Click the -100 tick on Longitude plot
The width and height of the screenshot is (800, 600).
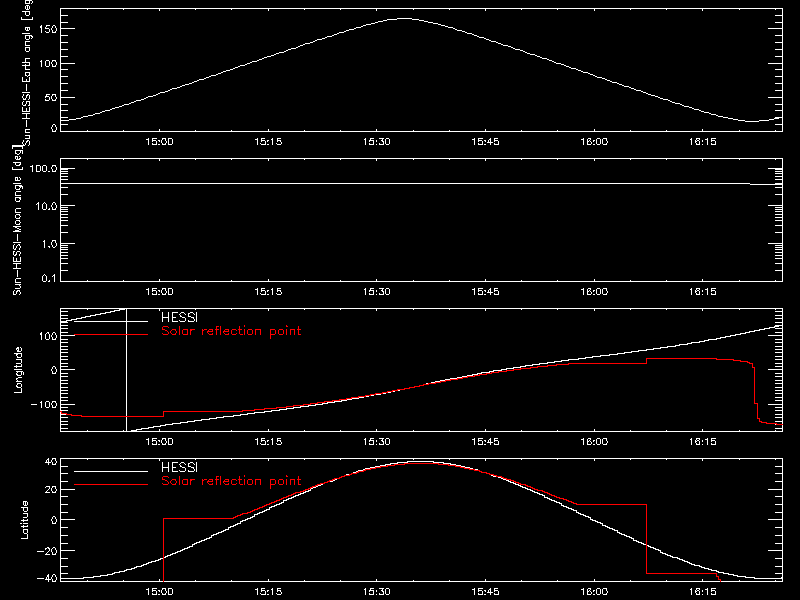[x=44, y=404]
